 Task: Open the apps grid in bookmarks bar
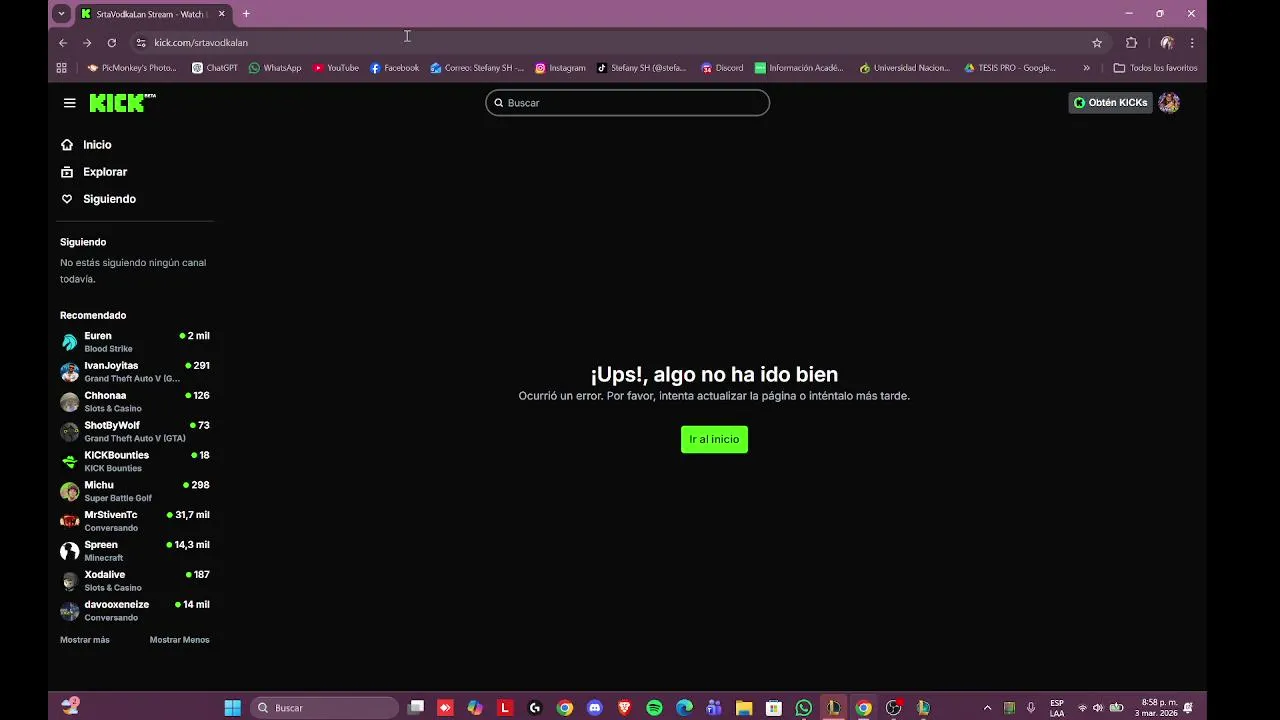point(61,68)
